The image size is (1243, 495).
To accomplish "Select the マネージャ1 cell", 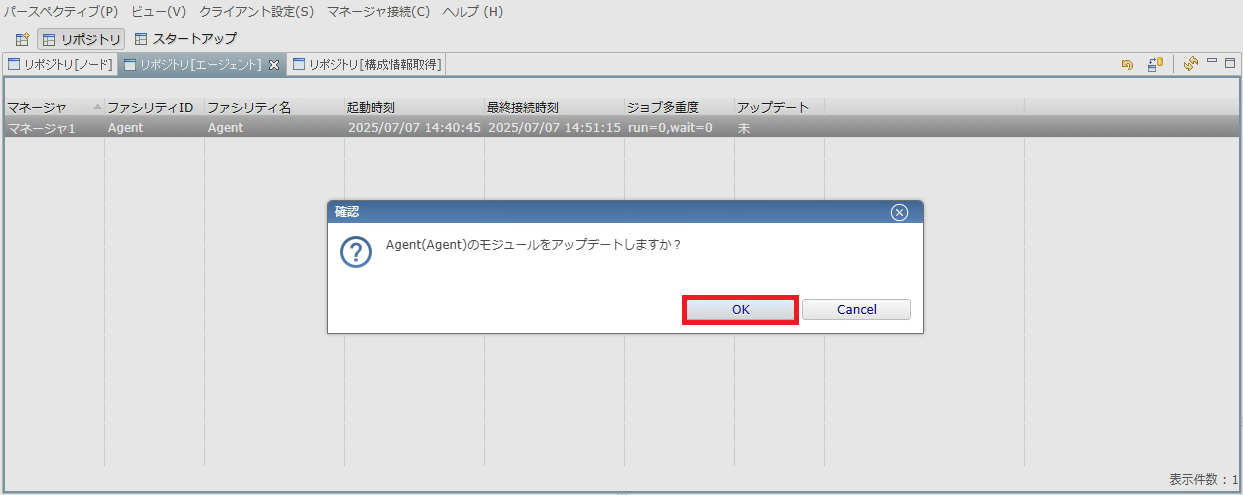I will pyautogui.click(x=54, y=128).
